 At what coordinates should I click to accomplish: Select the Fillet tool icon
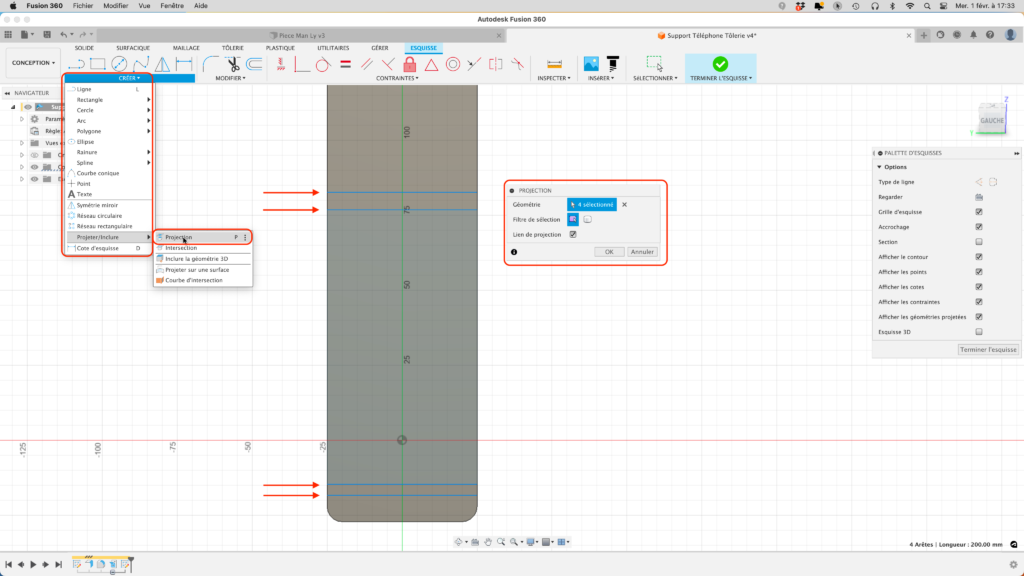(x=210, y=64)
